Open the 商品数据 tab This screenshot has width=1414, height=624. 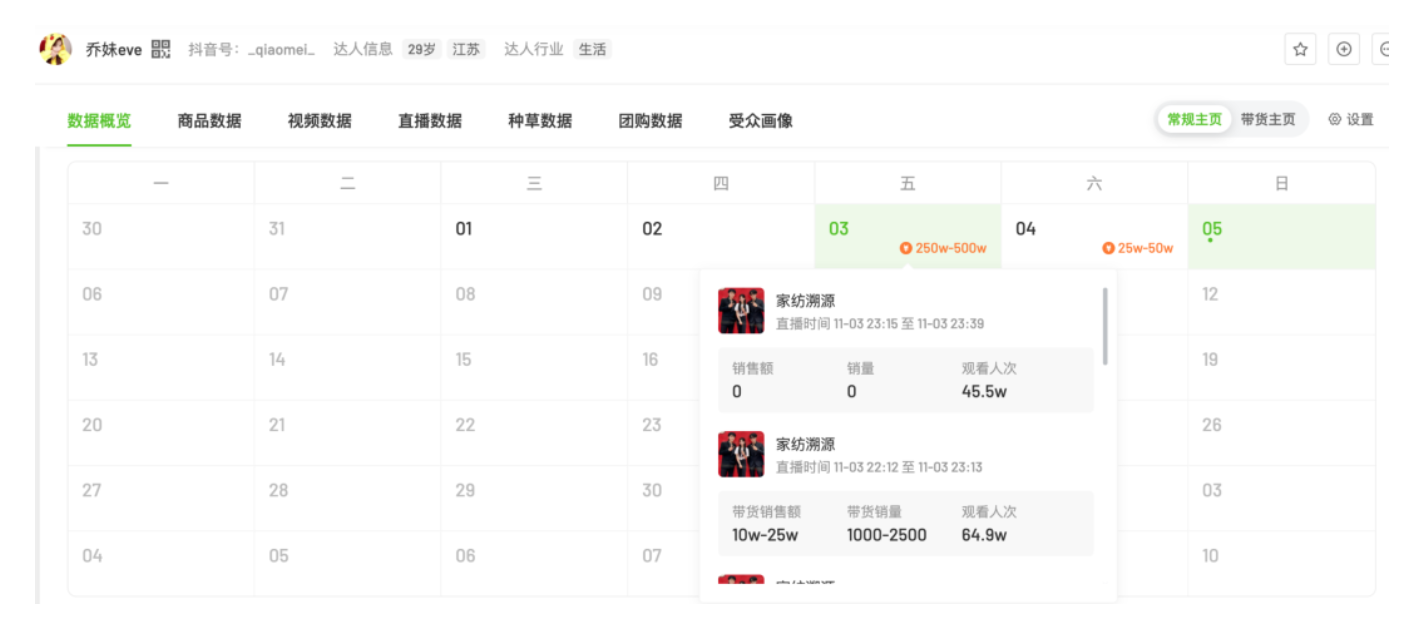(209, 121)
